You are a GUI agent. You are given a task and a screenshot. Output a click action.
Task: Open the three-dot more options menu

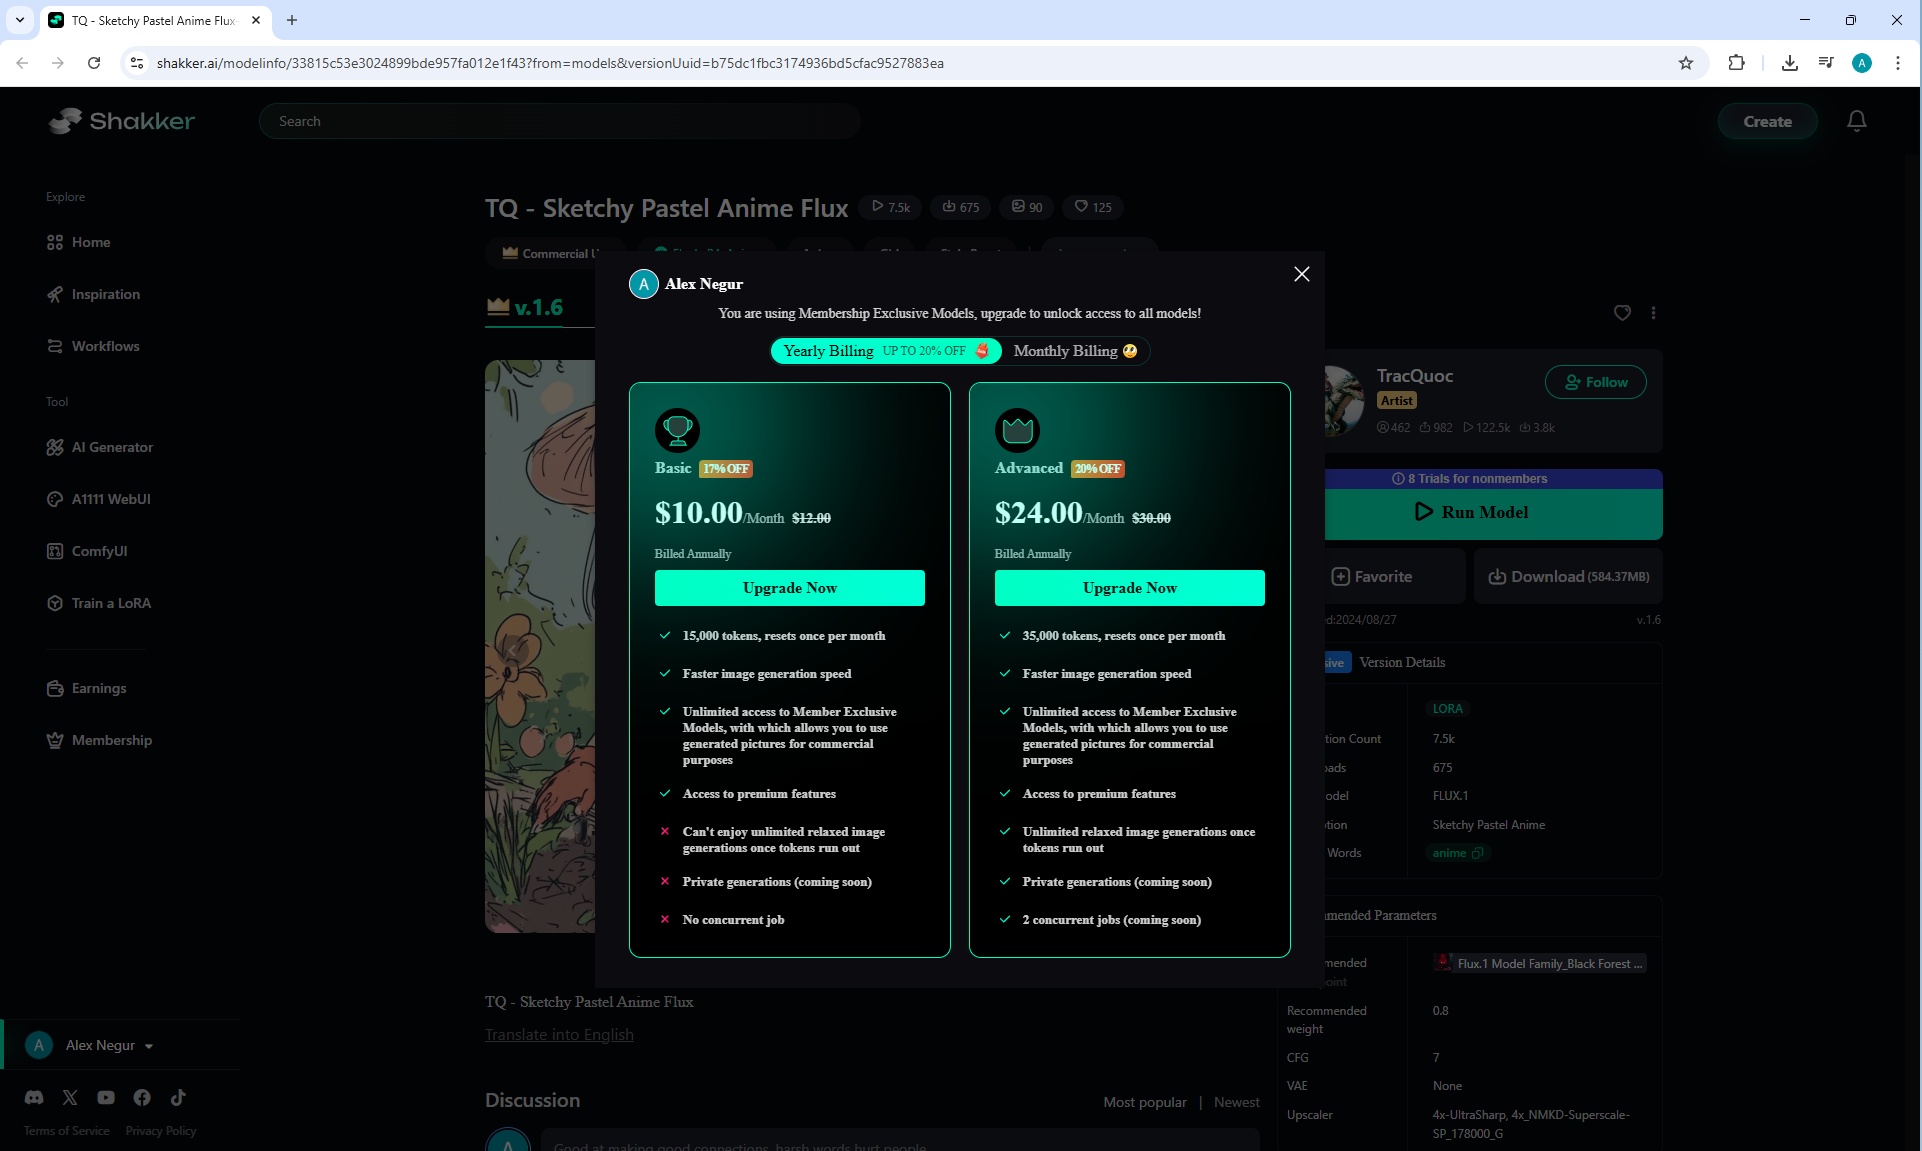click(x=1653, y=313)
